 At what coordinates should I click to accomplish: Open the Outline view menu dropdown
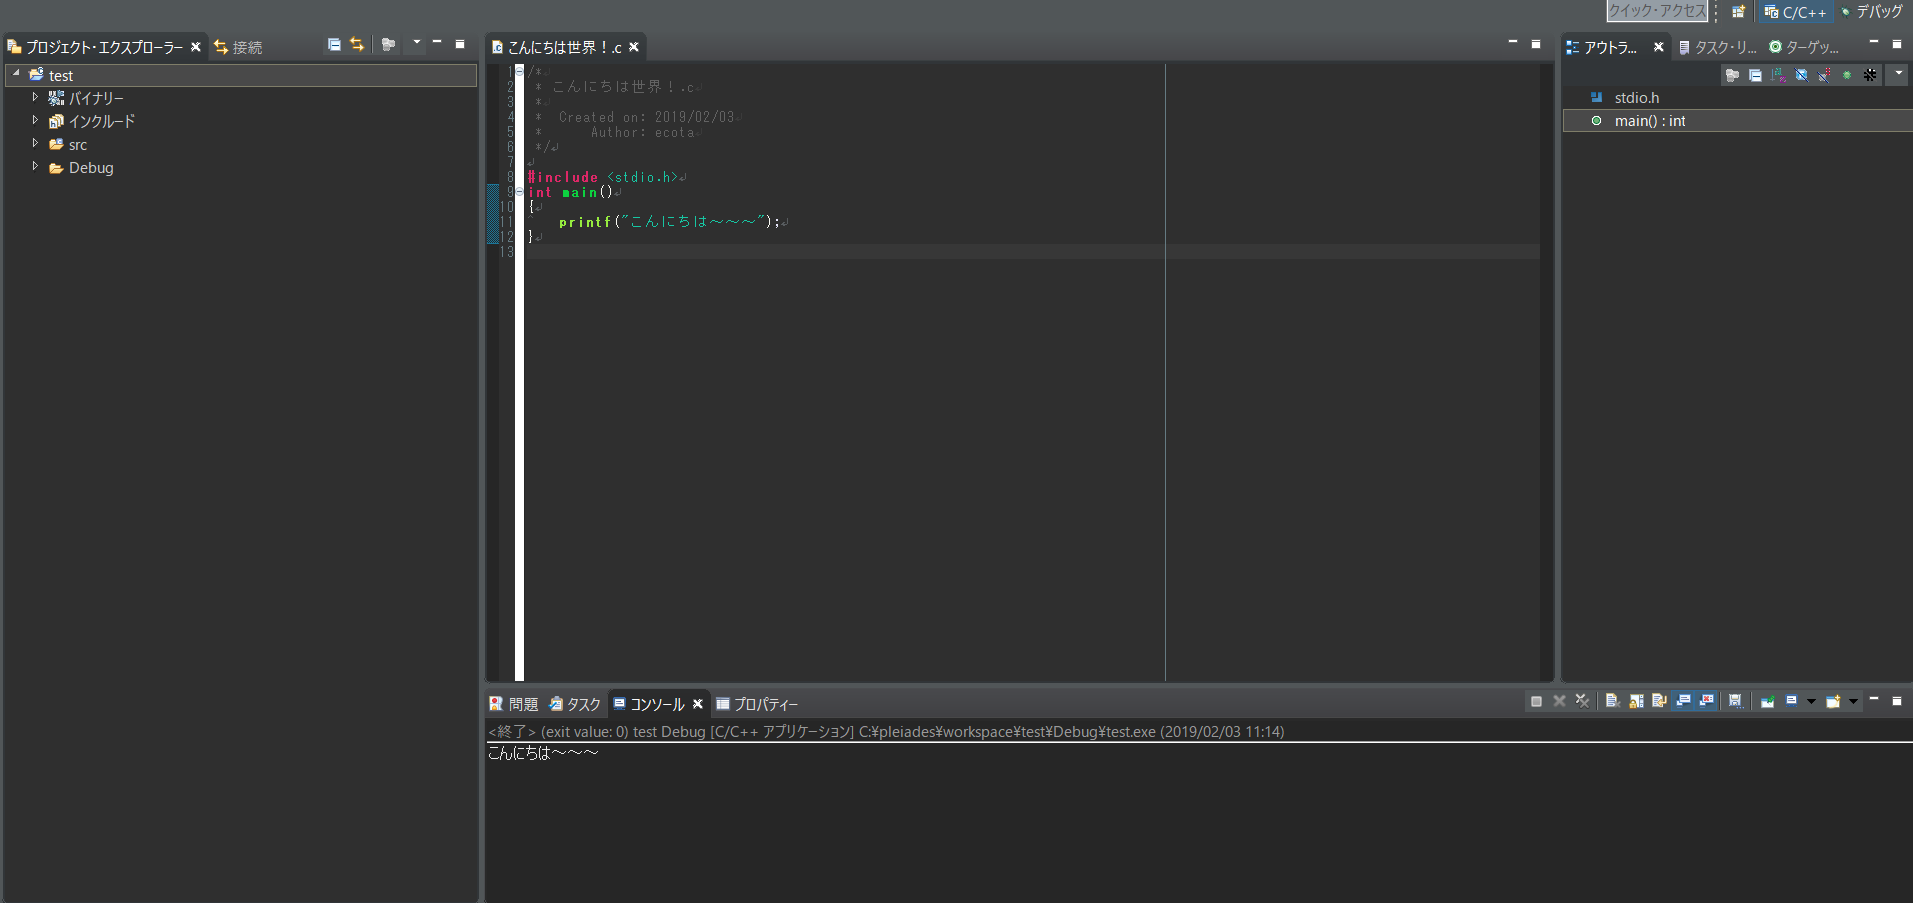click(x=1897, y=75)
